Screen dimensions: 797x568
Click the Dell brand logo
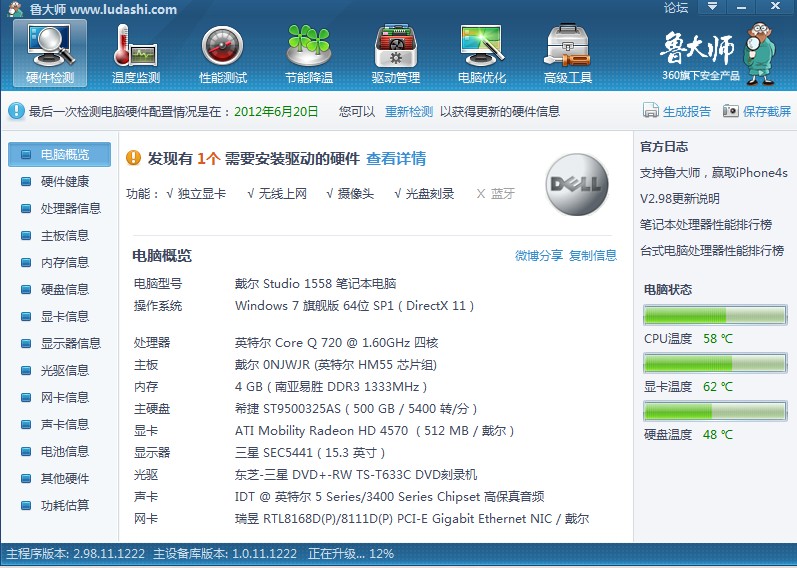point(576,184)
